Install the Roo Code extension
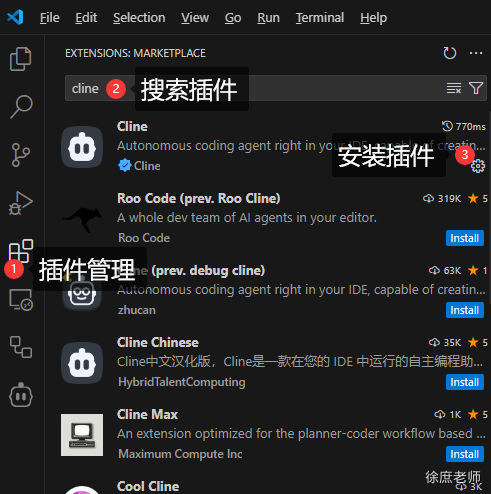 465,238
